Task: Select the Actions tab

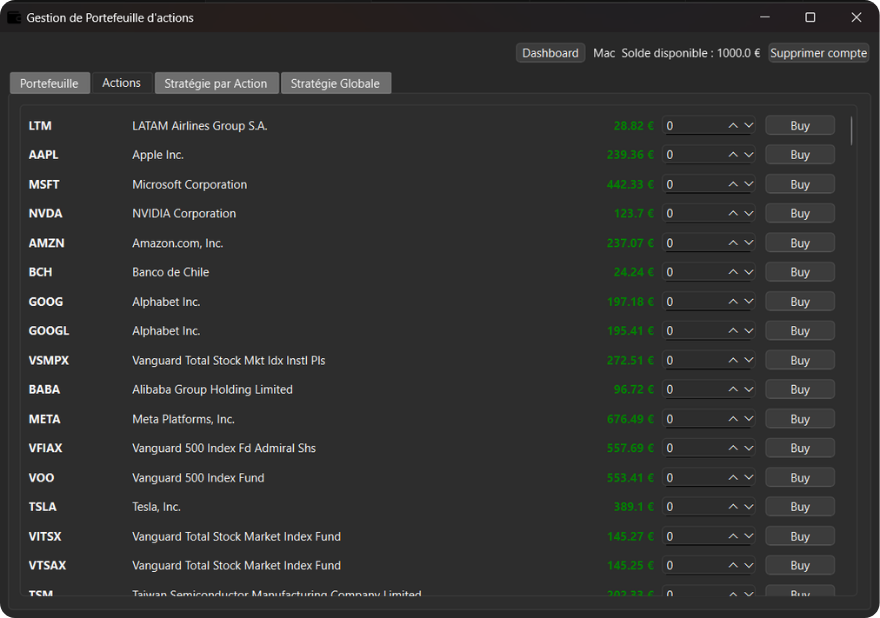Action: pyautogui.click(x=121, y=83)
